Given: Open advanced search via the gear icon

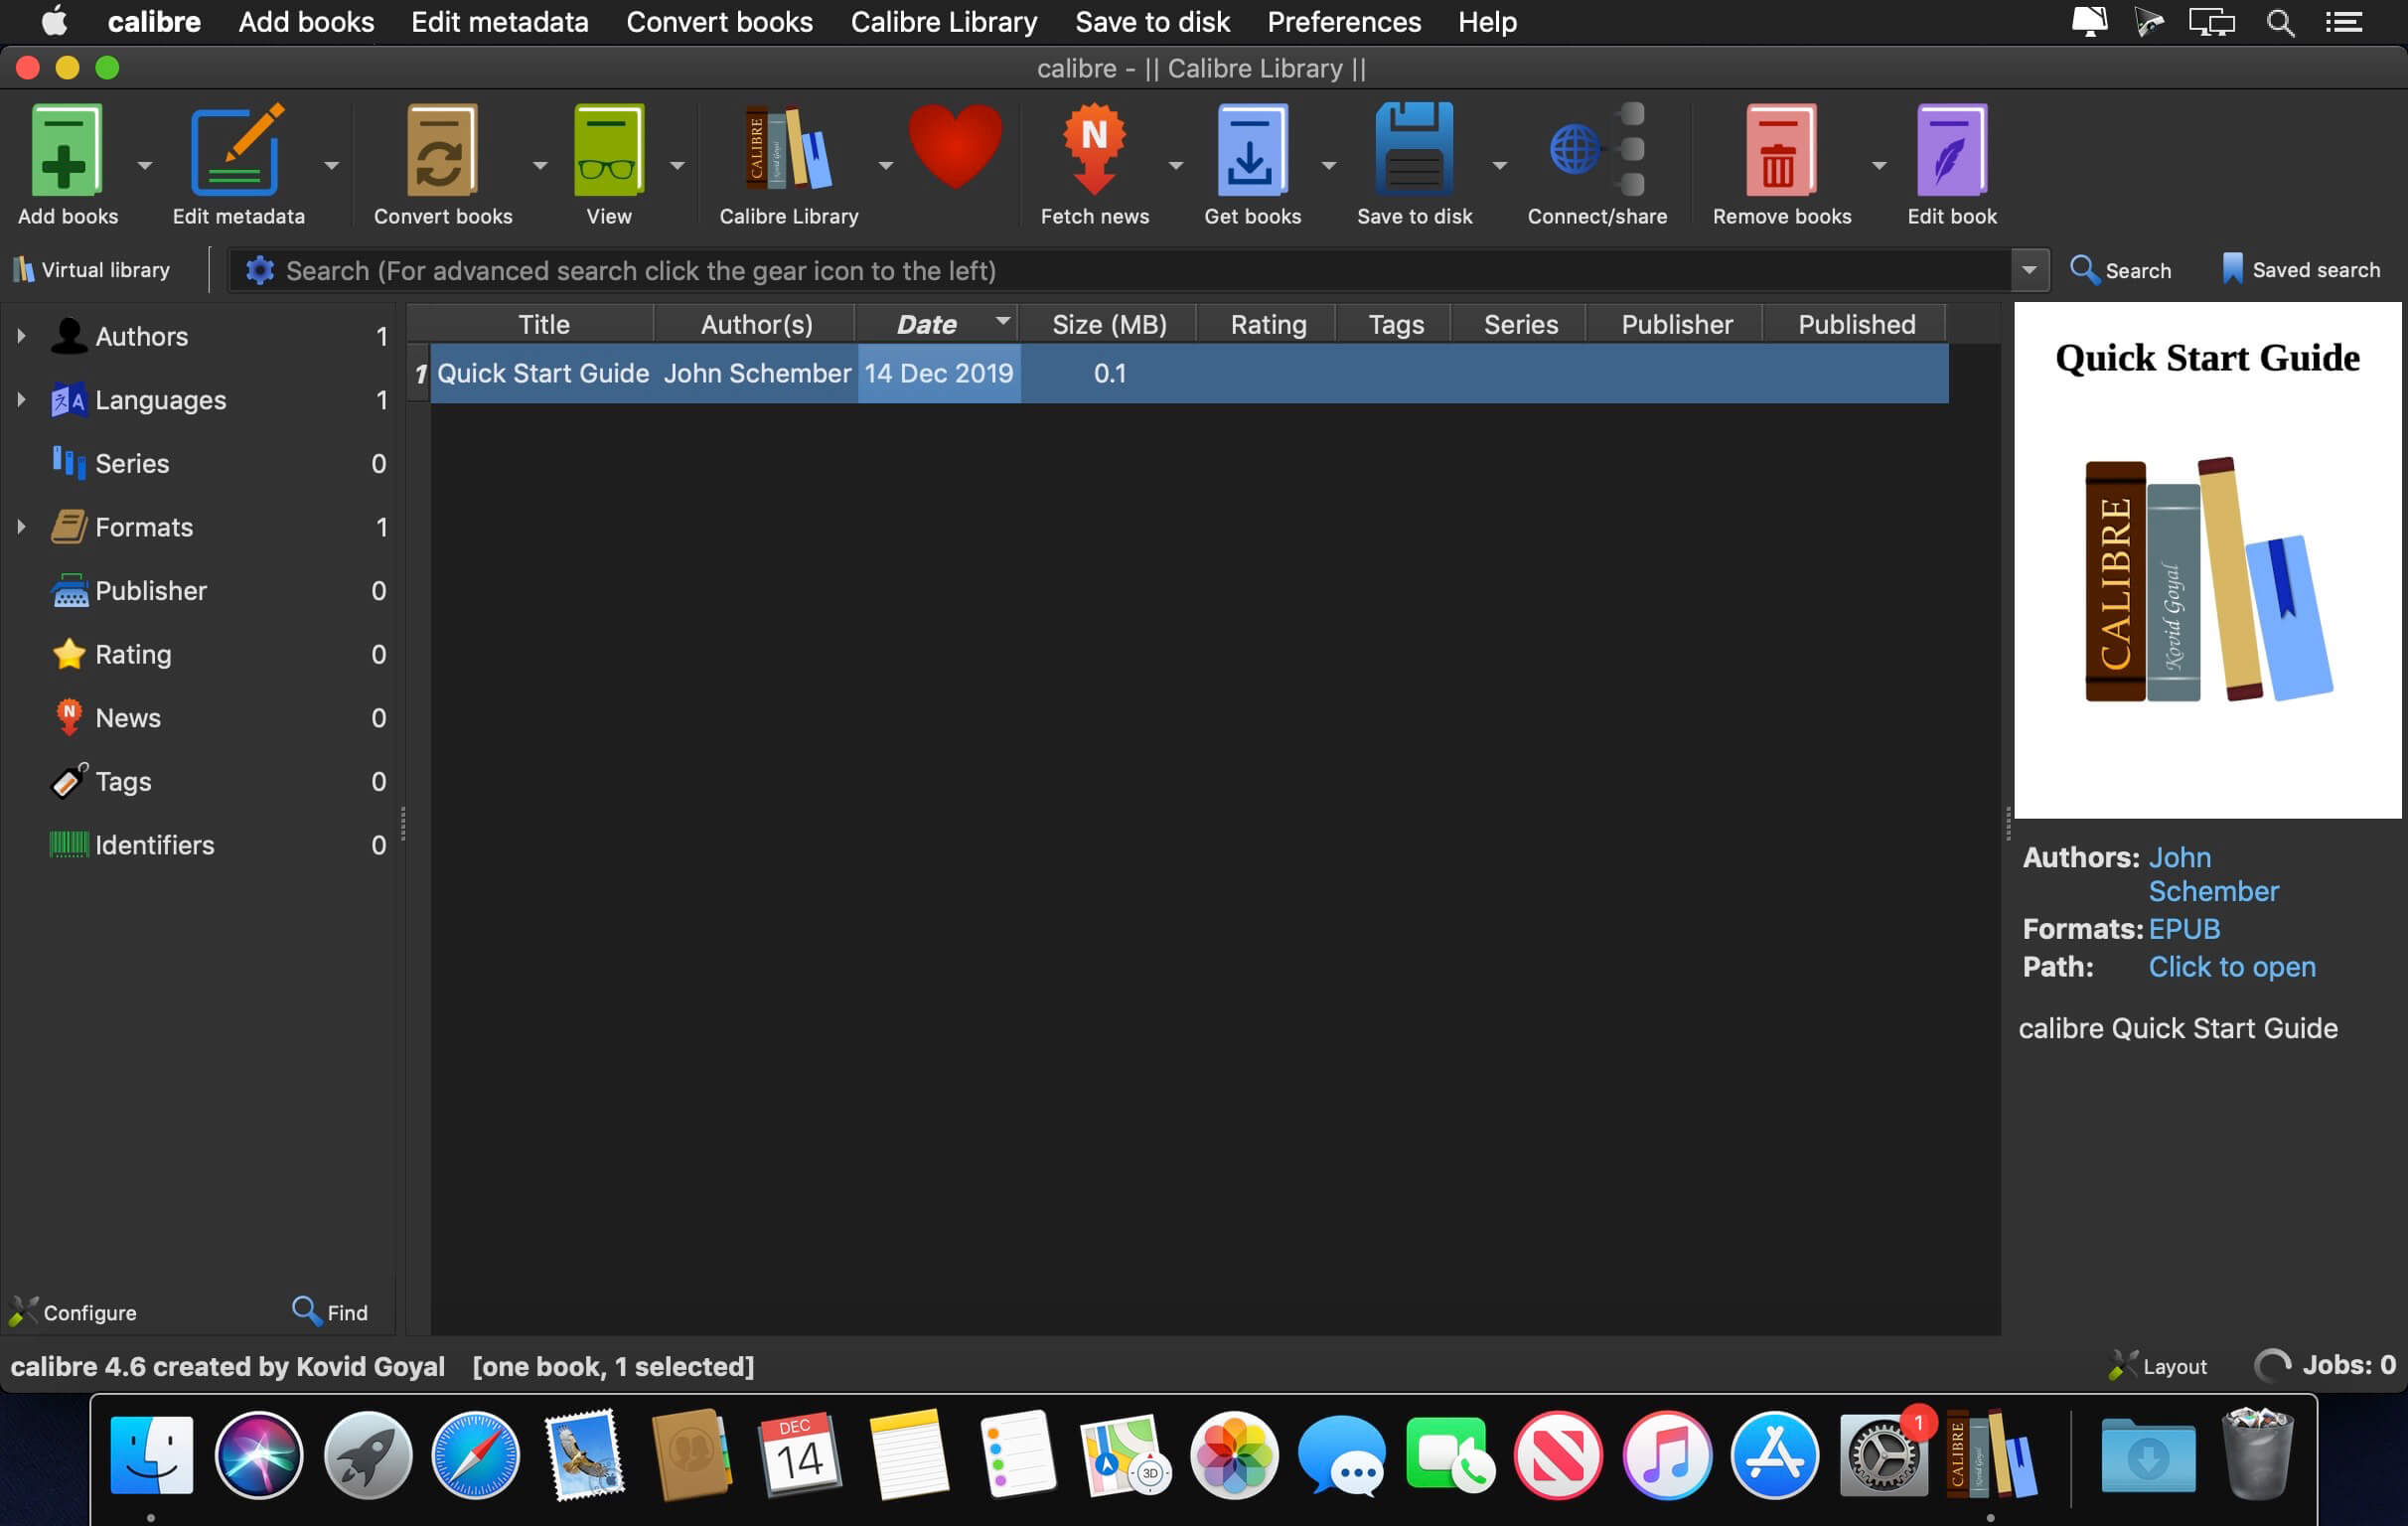Looking at the screenshot, I should tap(259, 270).
